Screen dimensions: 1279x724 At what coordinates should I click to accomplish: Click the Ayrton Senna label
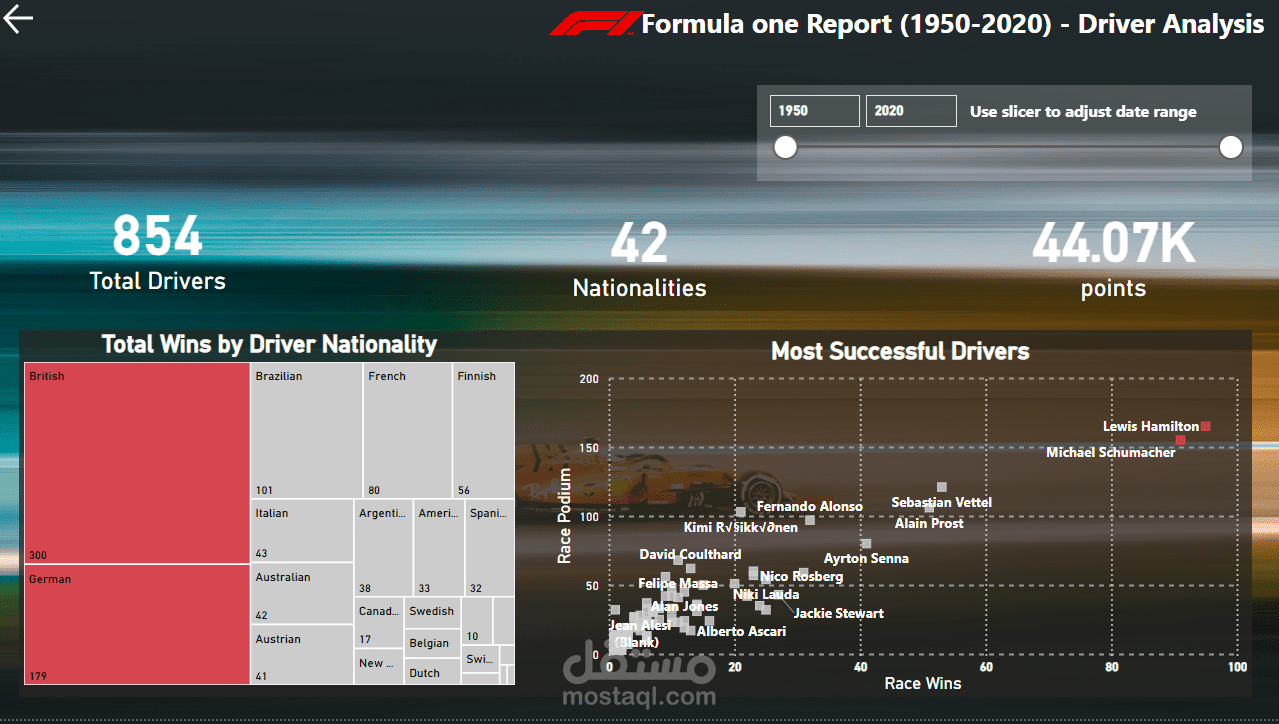(x=866, y=558)
